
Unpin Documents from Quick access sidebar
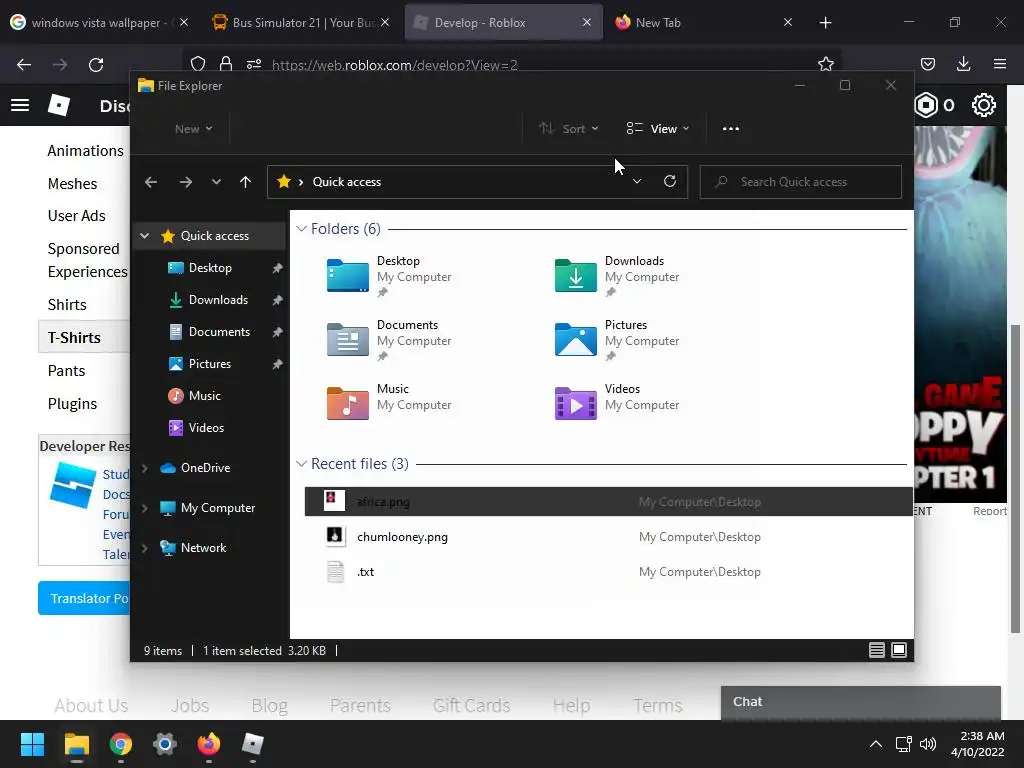tap(277, 332)
